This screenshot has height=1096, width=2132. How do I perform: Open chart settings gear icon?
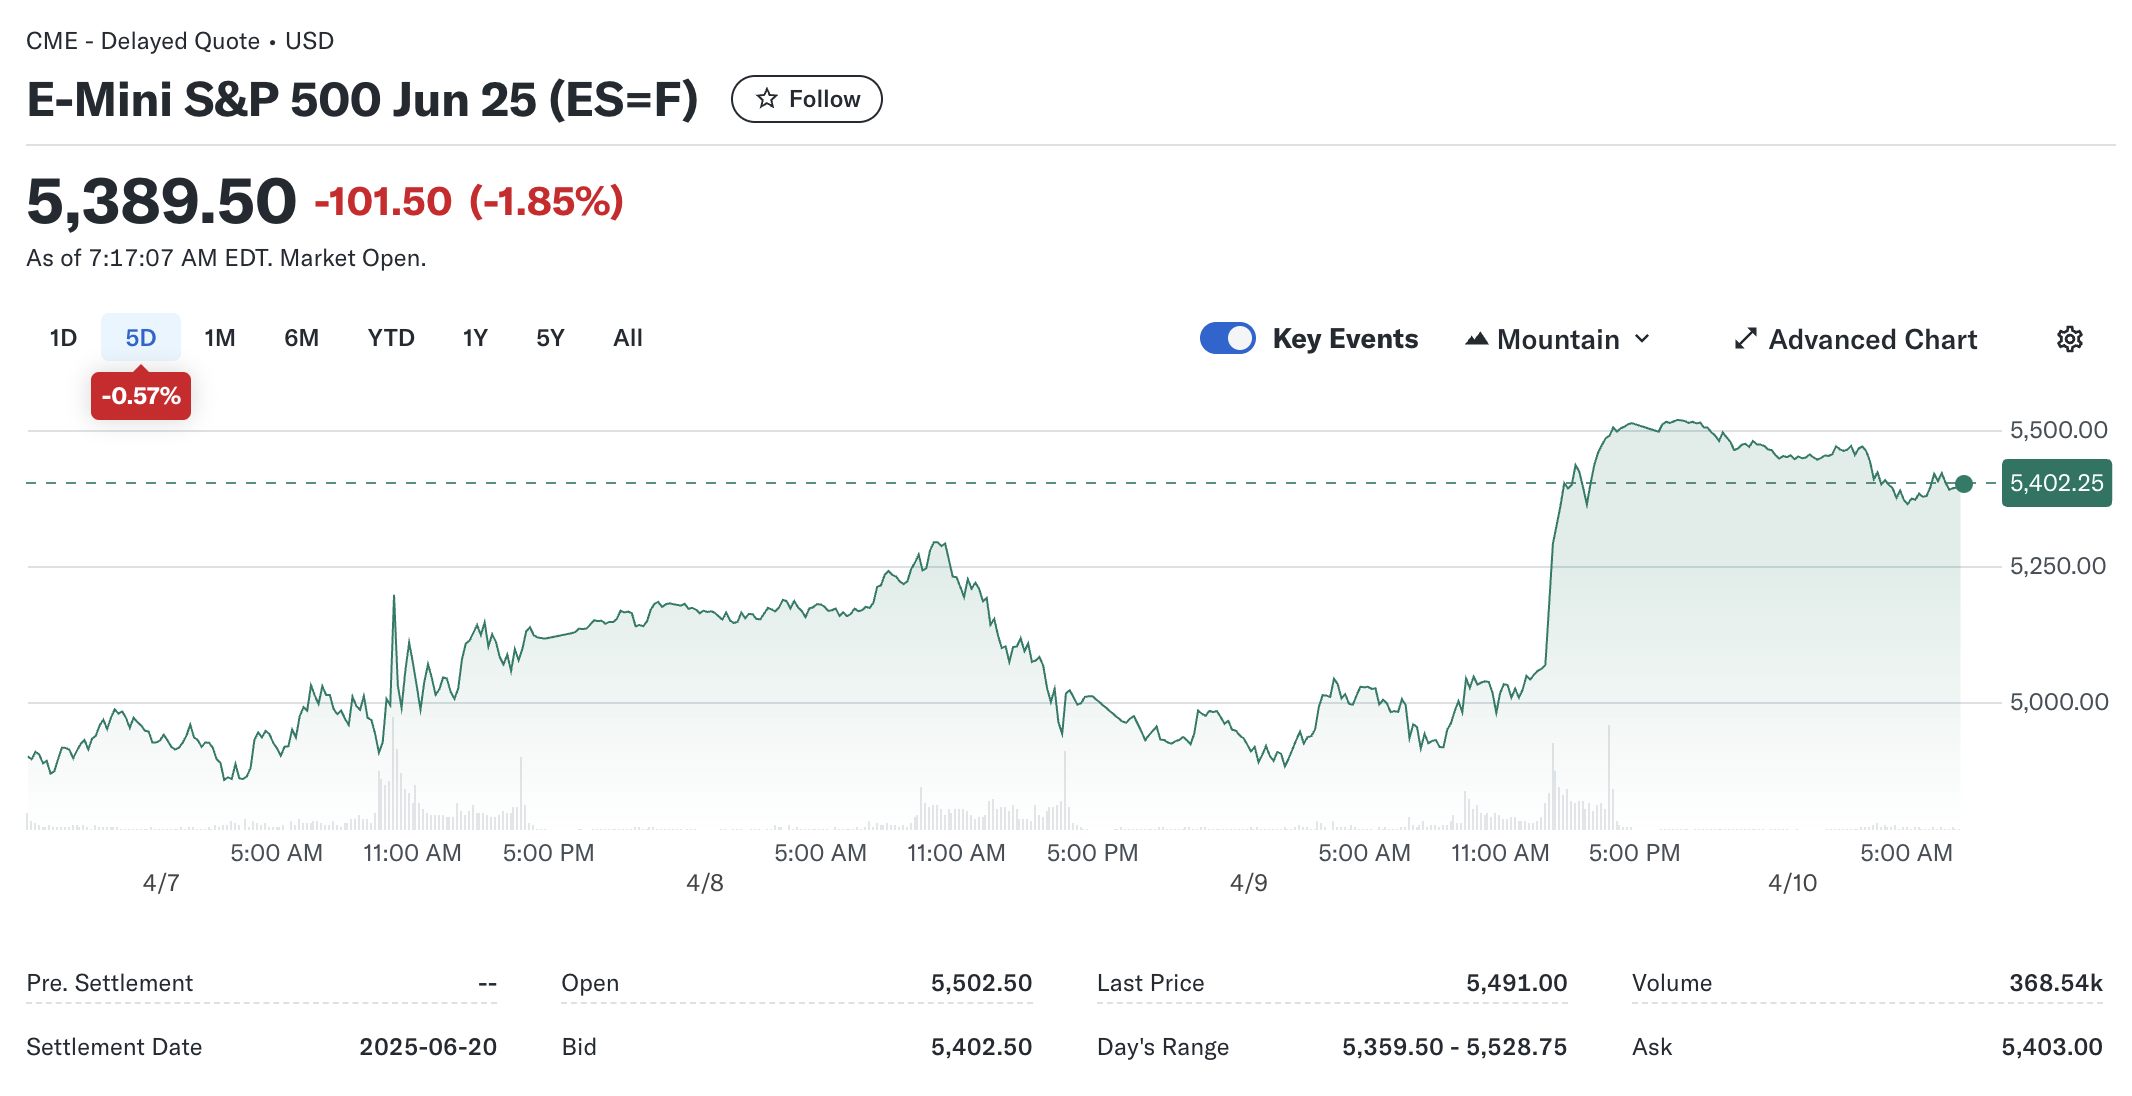[2069, 339]
